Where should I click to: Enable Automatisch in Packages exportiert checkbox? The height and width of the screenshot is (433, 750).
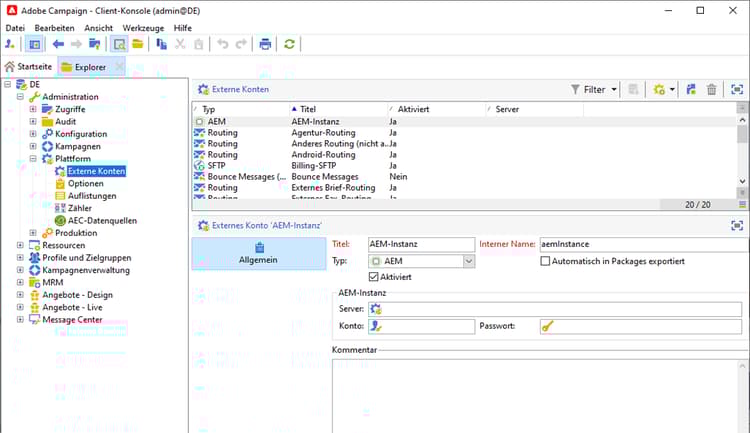point(545,261)
